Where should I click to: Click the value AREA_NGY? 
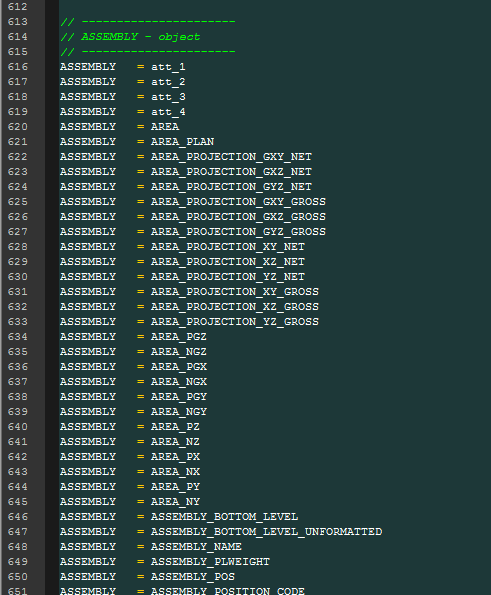click(x=179, y=412)
